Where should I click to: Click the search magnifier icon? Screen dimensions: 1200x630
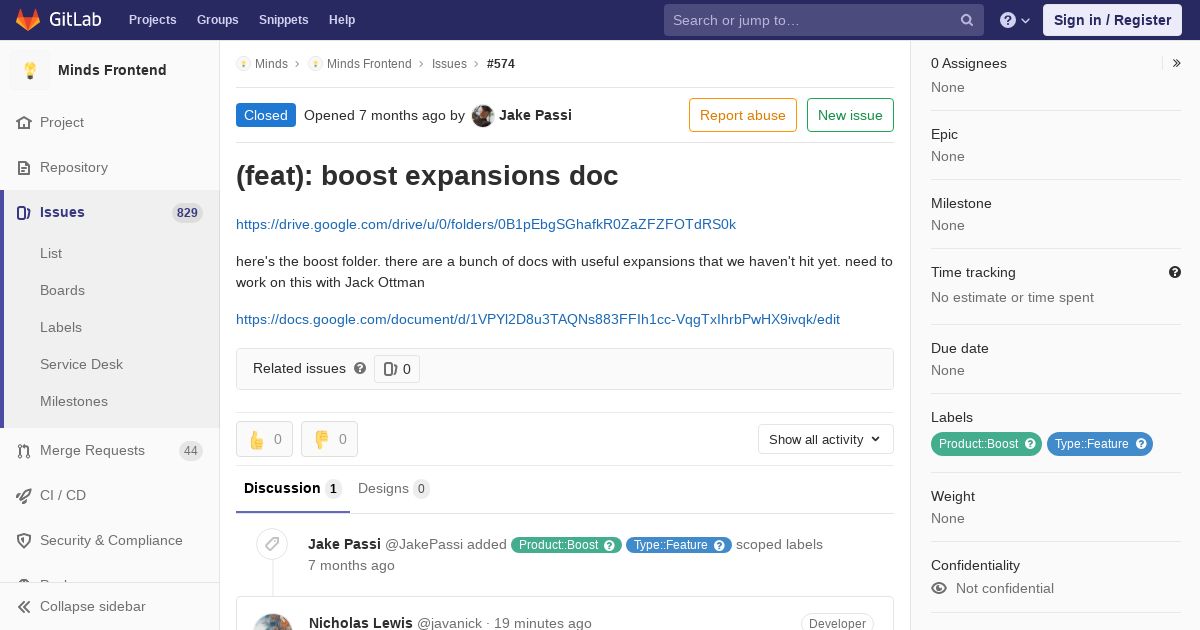(967, 20)
